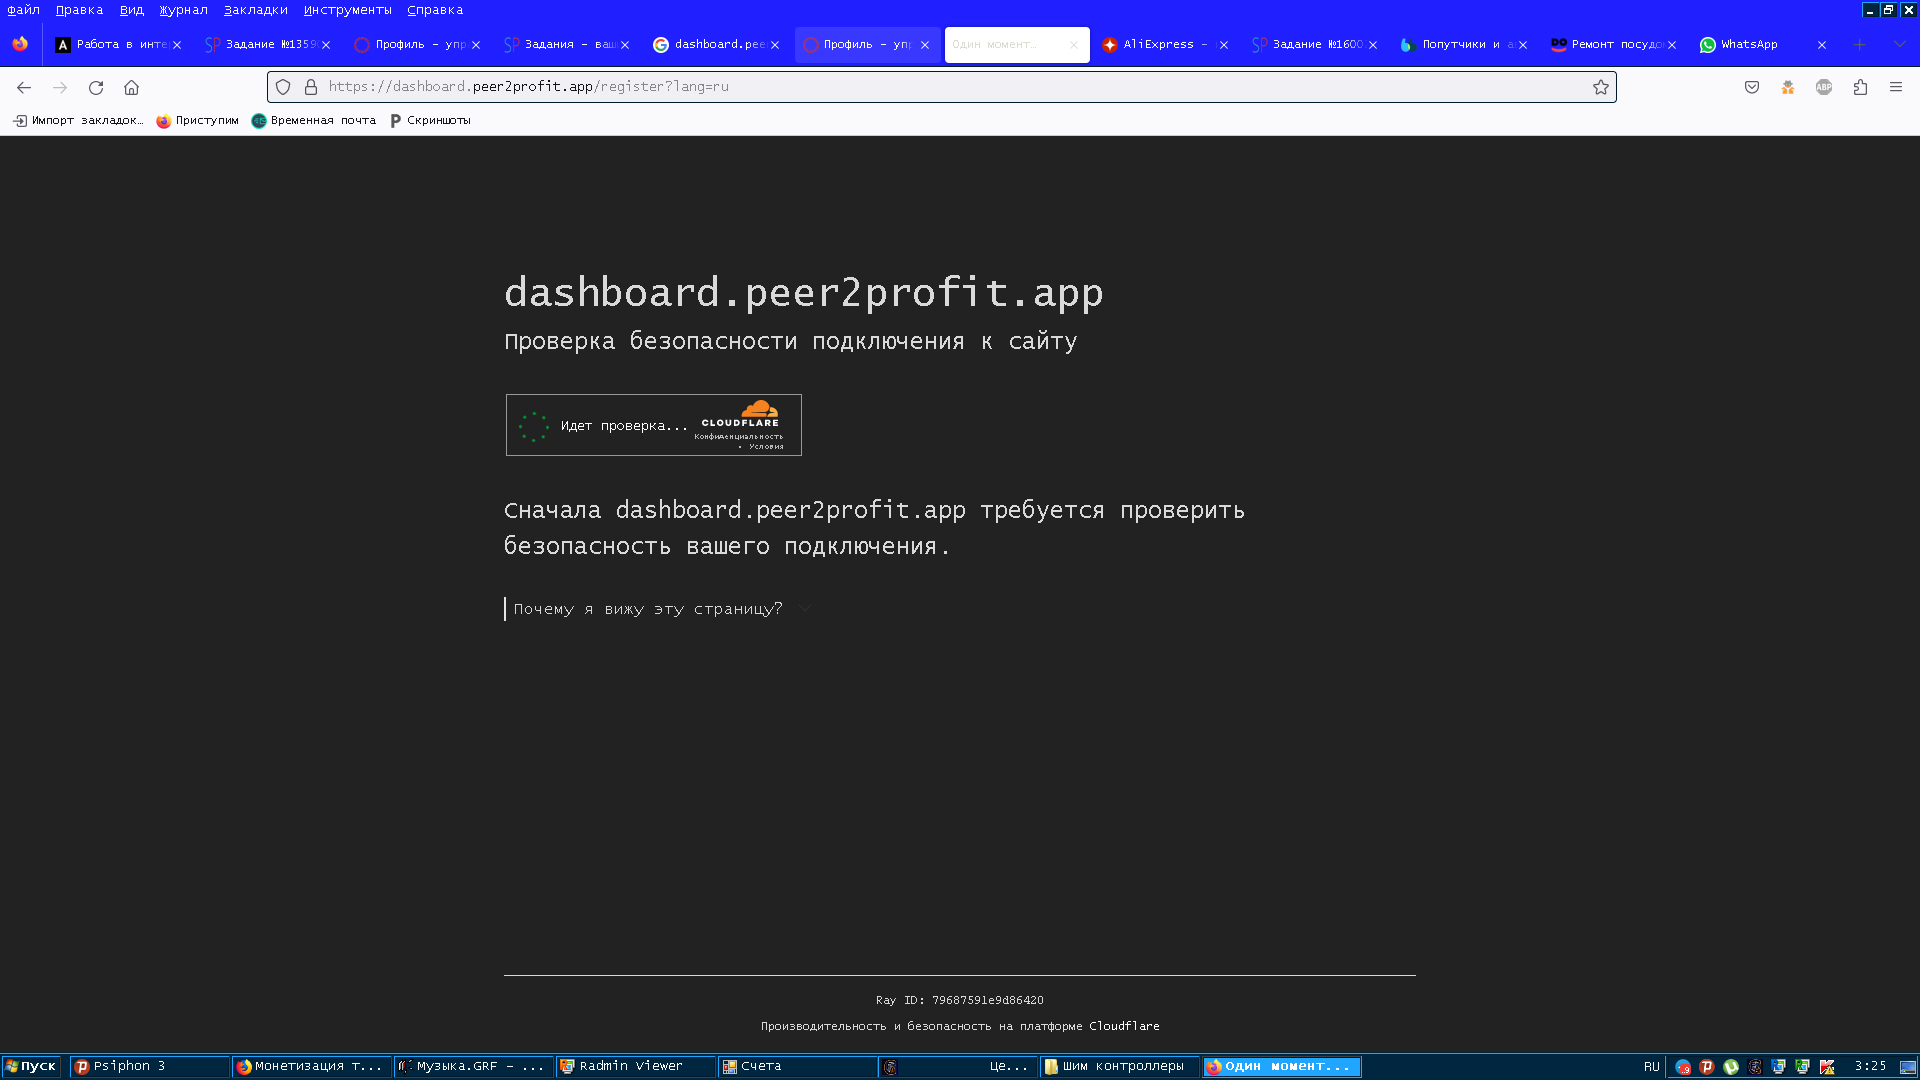The width and height of the screenshot is (1920, 1080).
Task: Close the Один момент tab
Action: click(x=1074, y=45)
